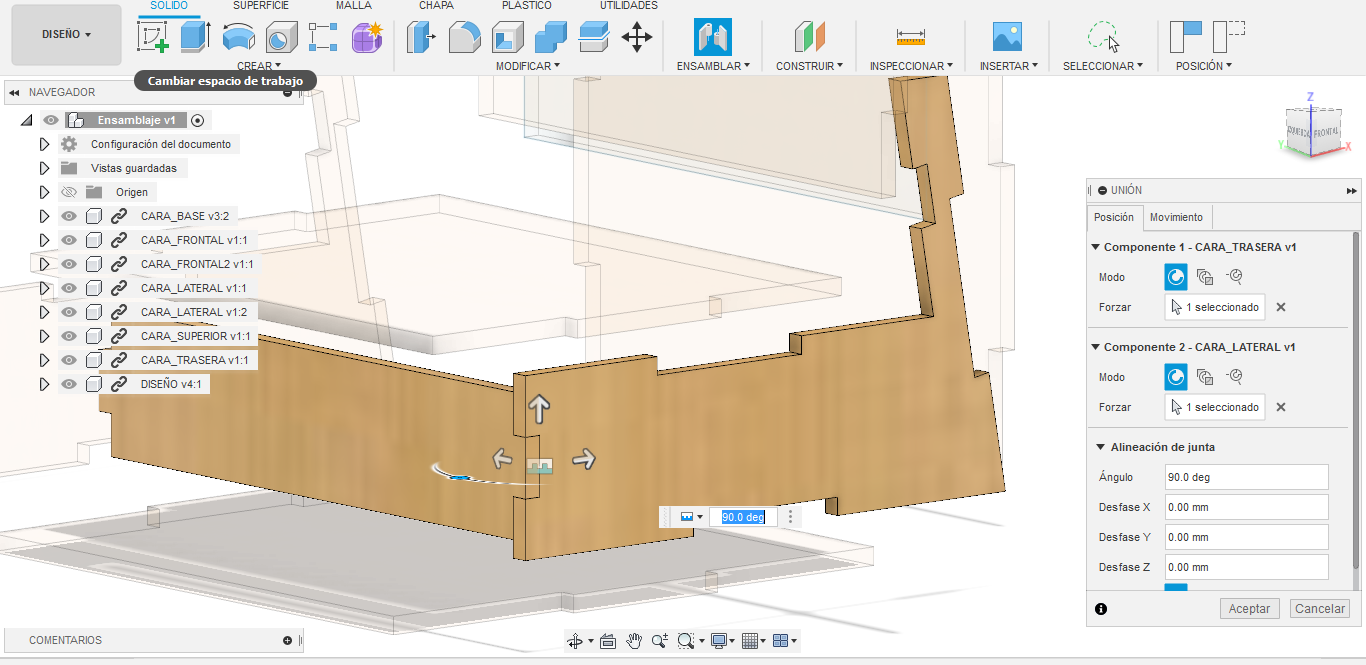This screenshot has height=665, width=1366.
Task: Expand the Configuración del documento node
Action: [x=44, y=144]
